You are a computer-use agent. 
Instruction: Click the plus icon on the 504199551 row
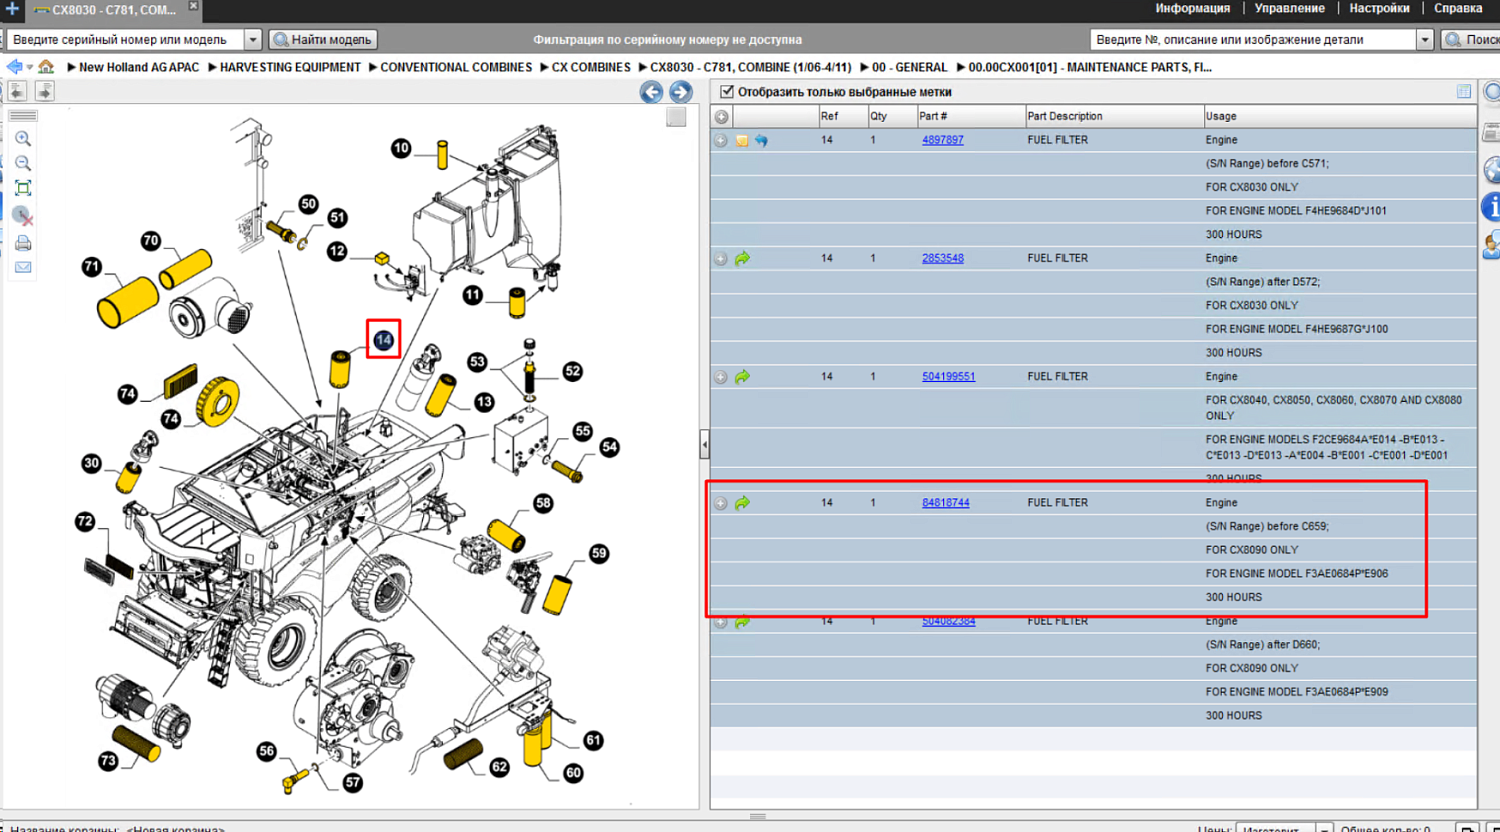[x=721, y=377]
